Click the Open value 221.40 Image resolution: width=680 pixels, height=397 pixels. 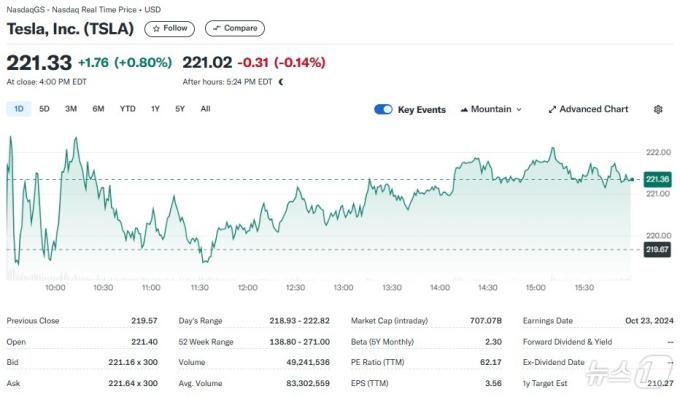point(144,342)
